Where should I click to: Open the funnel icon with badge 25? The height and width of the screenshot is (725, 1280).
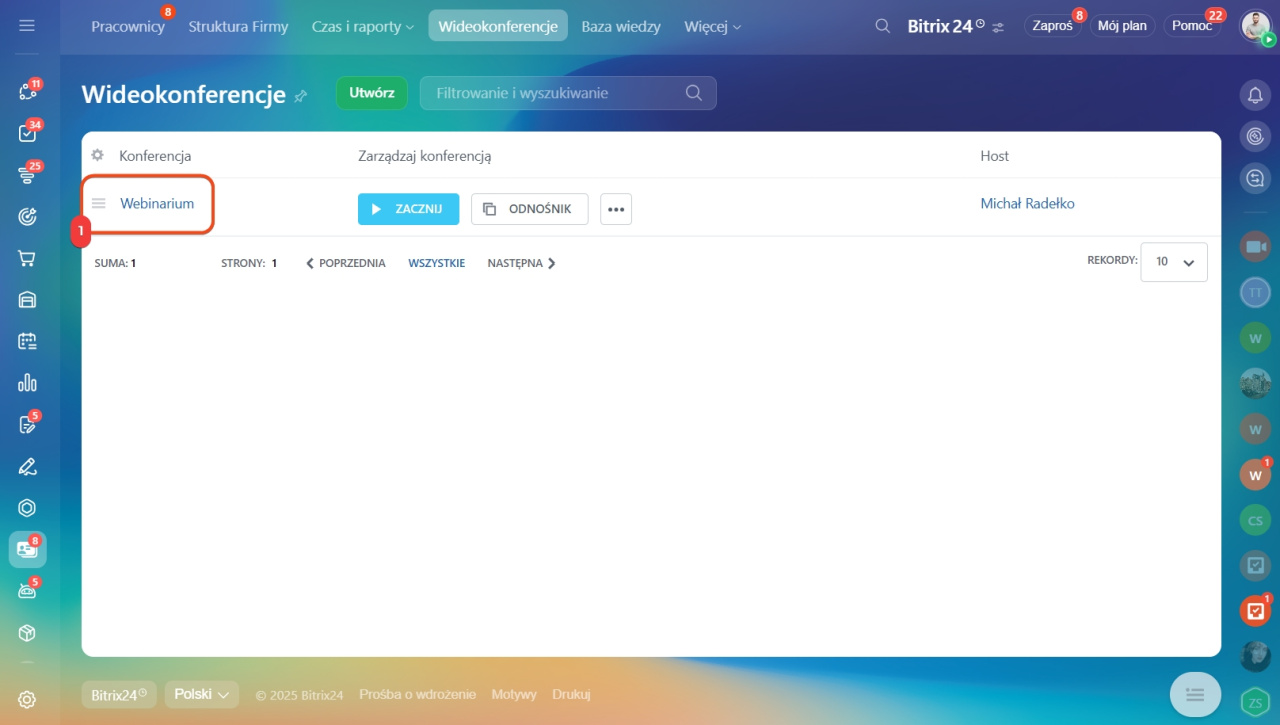click(27, 175)
